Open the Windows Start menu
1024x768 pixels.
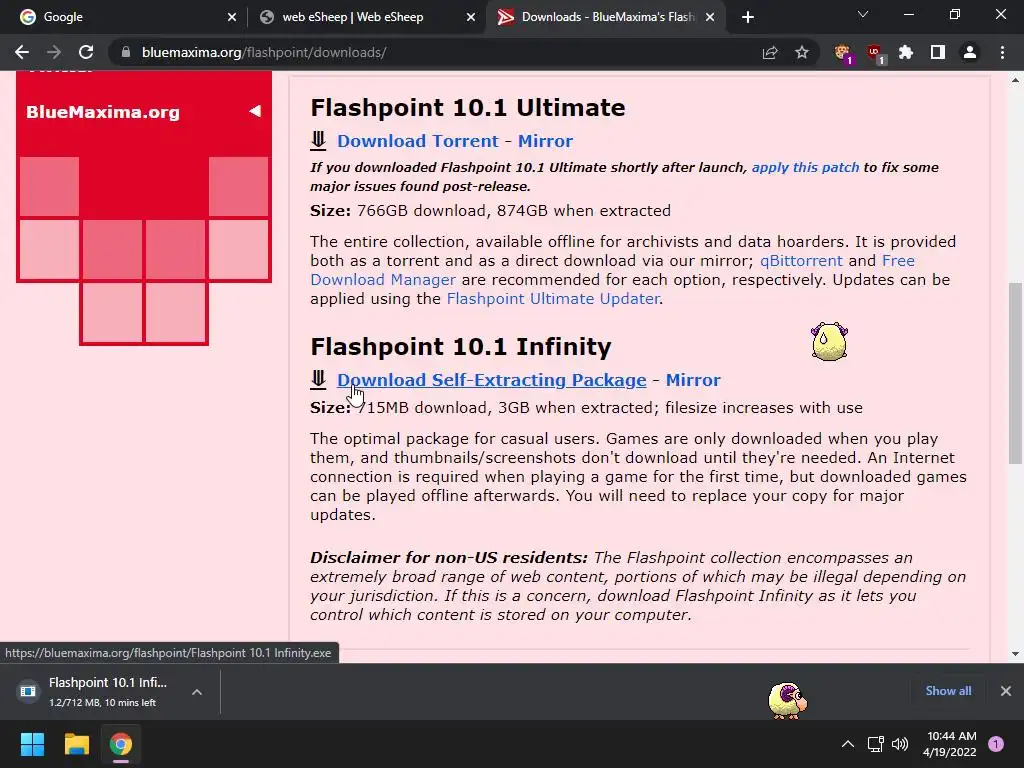click(32, 744)
